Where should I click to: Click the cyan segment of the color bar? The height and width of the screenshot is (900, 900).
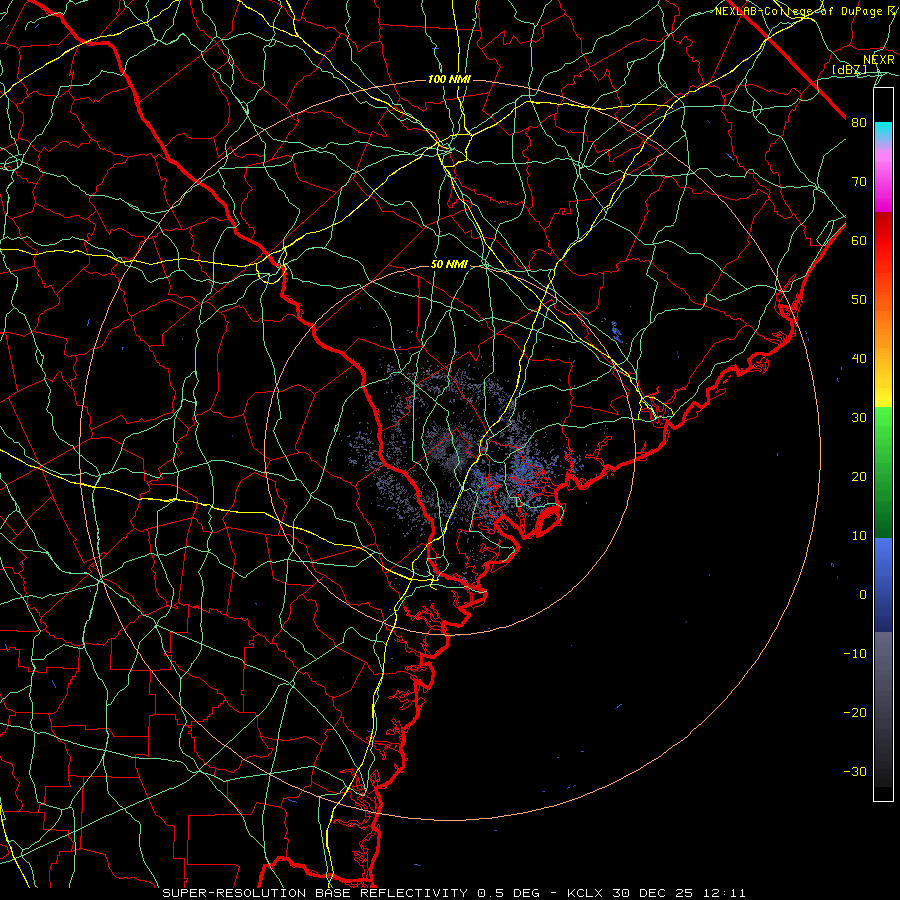point(883,131)
